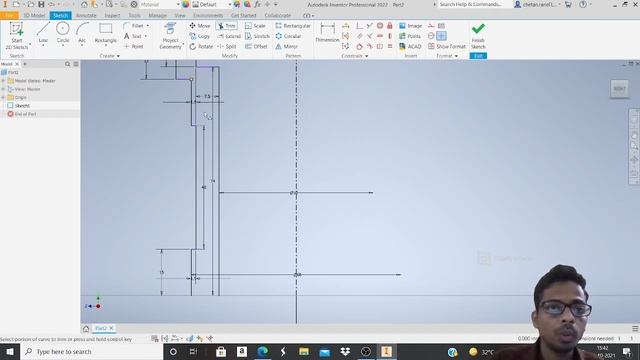This screenshot has width=640, height=360.
Task: Select the Stretch tool
Action: point(257,36)
